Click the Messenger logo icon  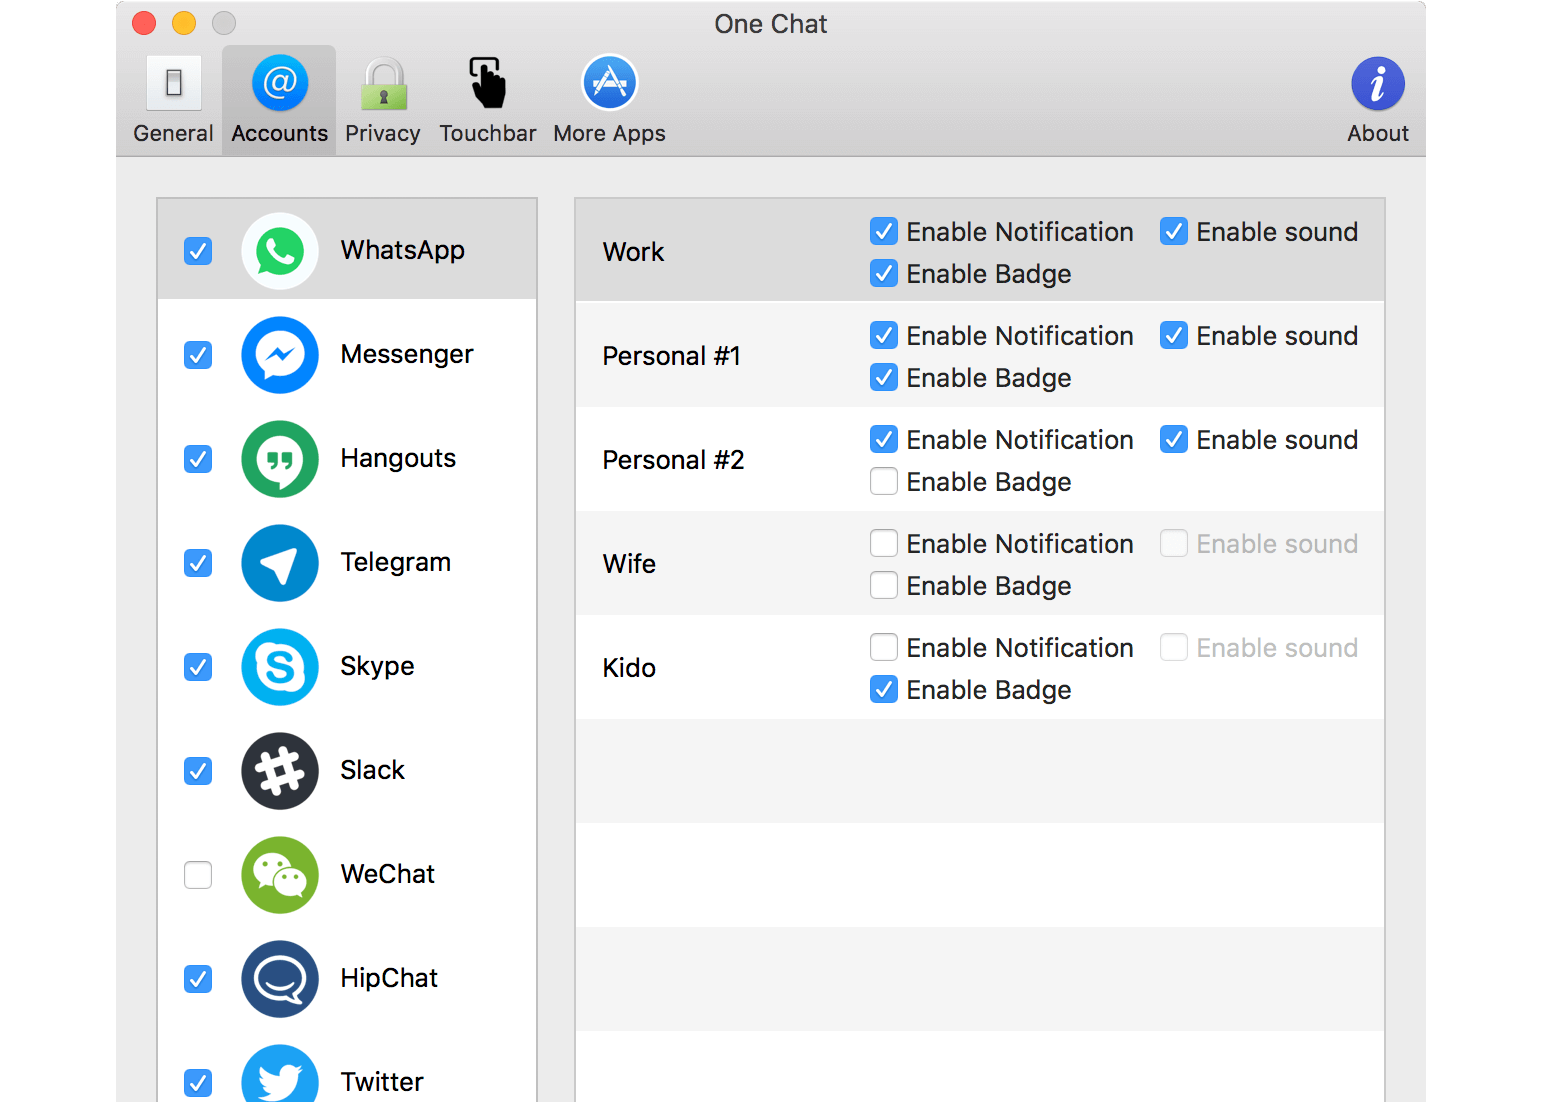tap(280, 355)
